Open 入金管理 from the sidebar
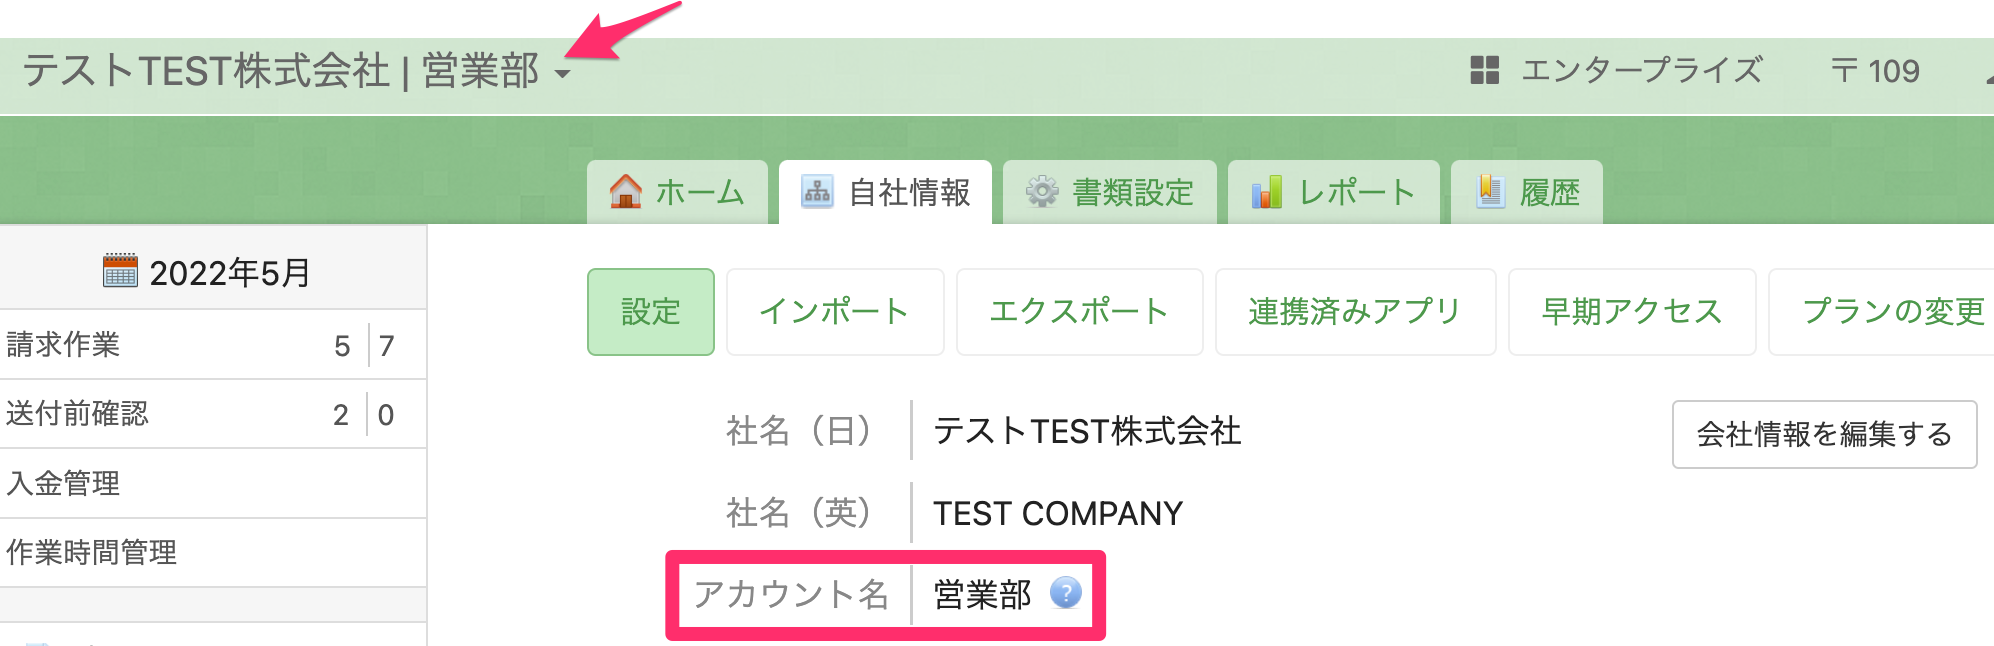This screenshot has width=1994, height=646. tap(63, 483)
